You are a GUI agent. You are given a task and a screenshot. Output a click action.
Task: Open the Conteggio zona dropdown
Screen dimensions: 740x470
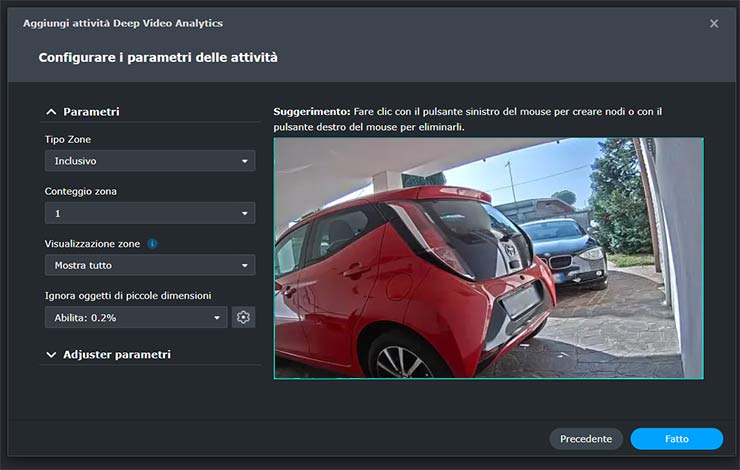tap(150, 213)
